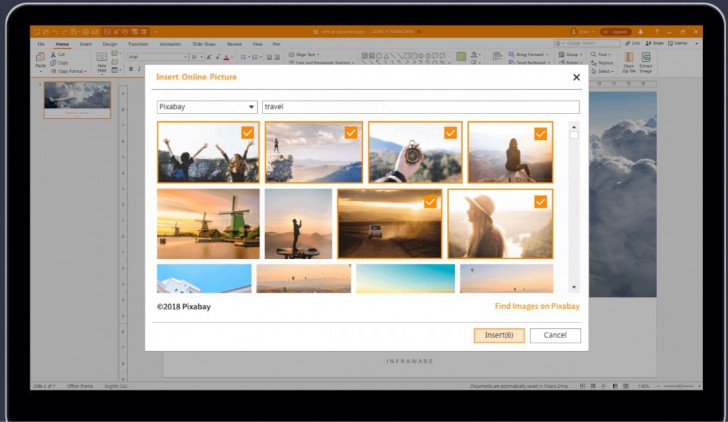Expand the Group dropdown in the ribbon
Screen dimensions: 728x422
click(581, 55)
